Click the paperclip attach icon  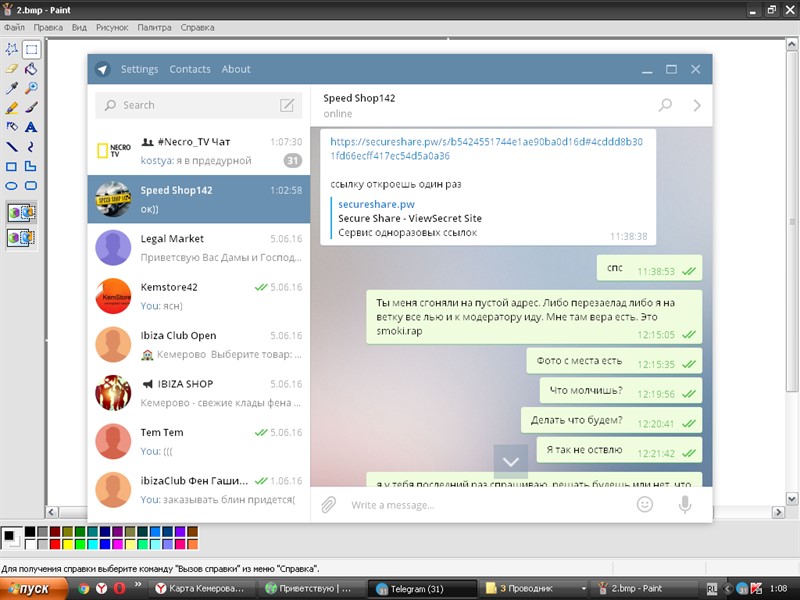(329, 505)
